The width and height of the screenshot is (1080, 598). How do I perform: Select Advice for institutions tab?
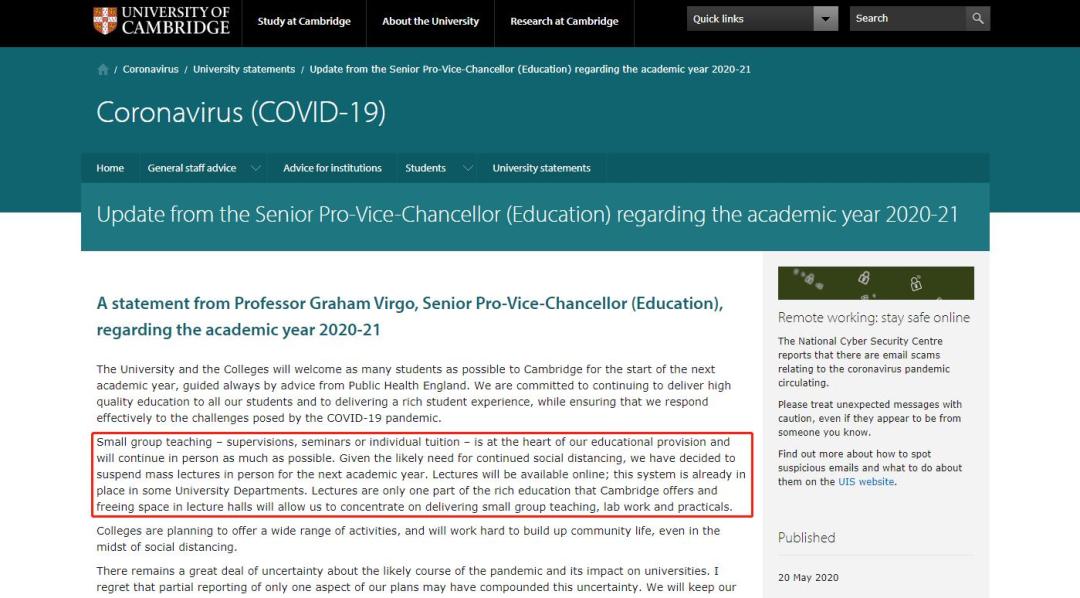click(332, 168)
